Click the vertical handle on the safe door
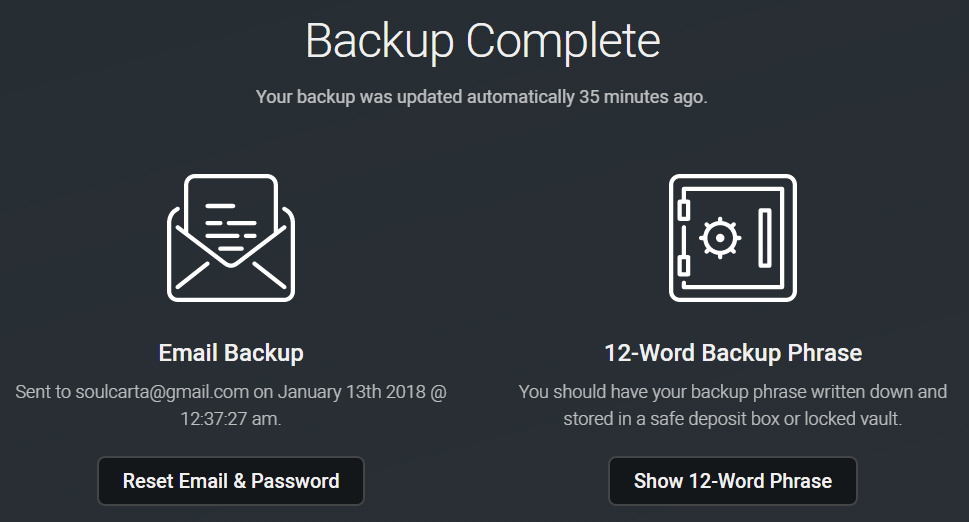This screenshot has width=969, height=522. 765,238
